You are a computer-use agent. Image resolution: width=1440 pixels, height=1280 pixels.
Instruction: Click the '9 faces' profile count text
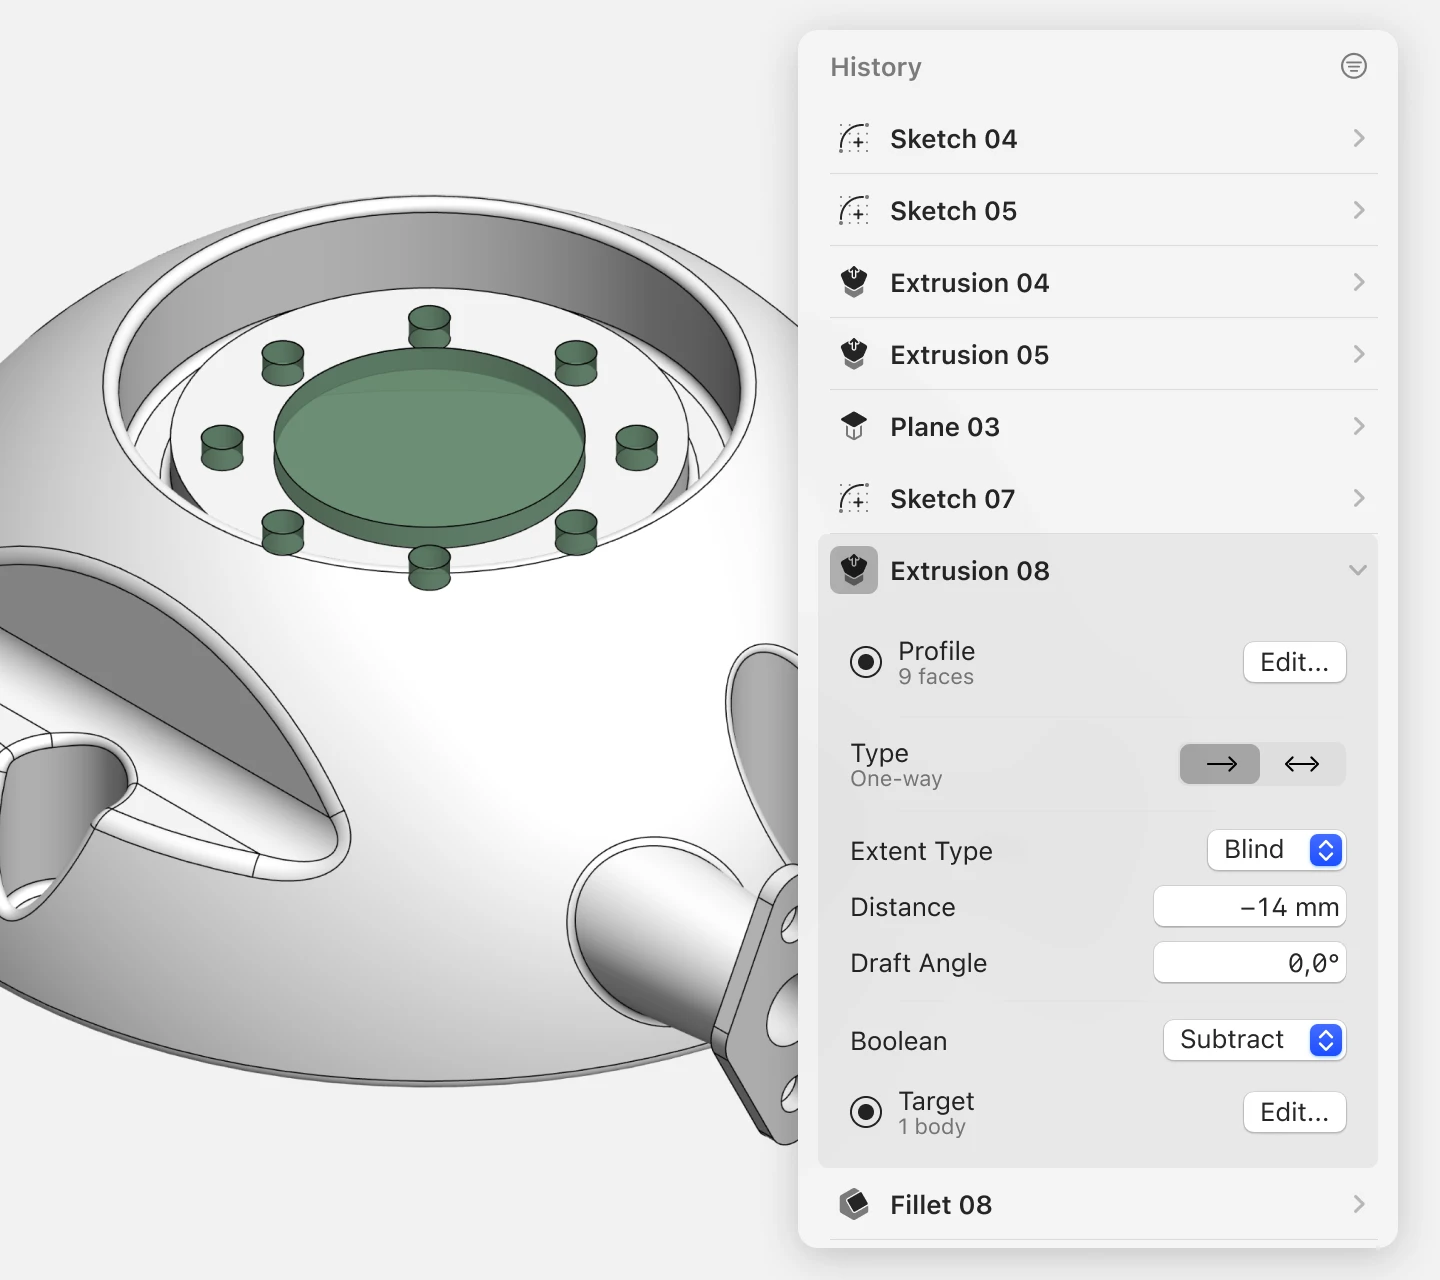[x=936, y=677]
